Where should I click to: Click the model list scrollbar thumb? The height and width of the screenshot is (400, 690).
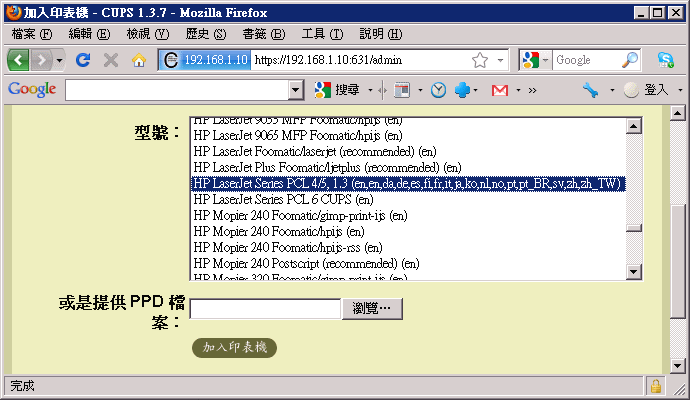634,228
